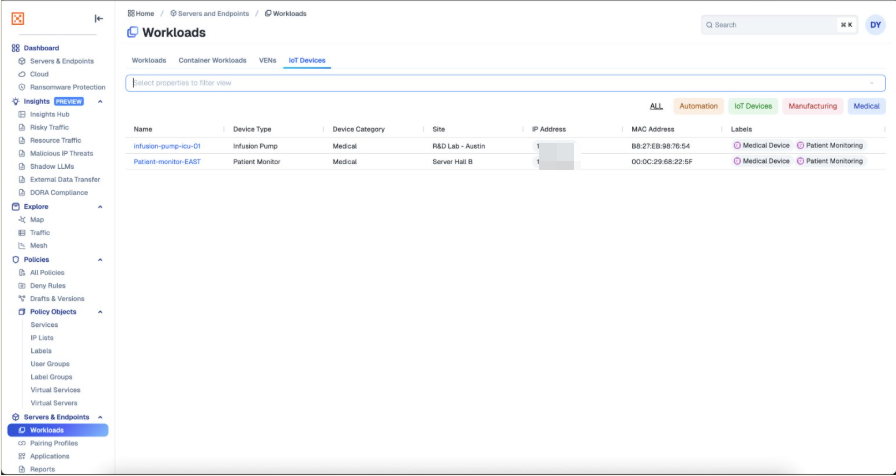Click 'R&D Lab - Austin' site cell
Screen dimensions: 896x476
(459, 146)
